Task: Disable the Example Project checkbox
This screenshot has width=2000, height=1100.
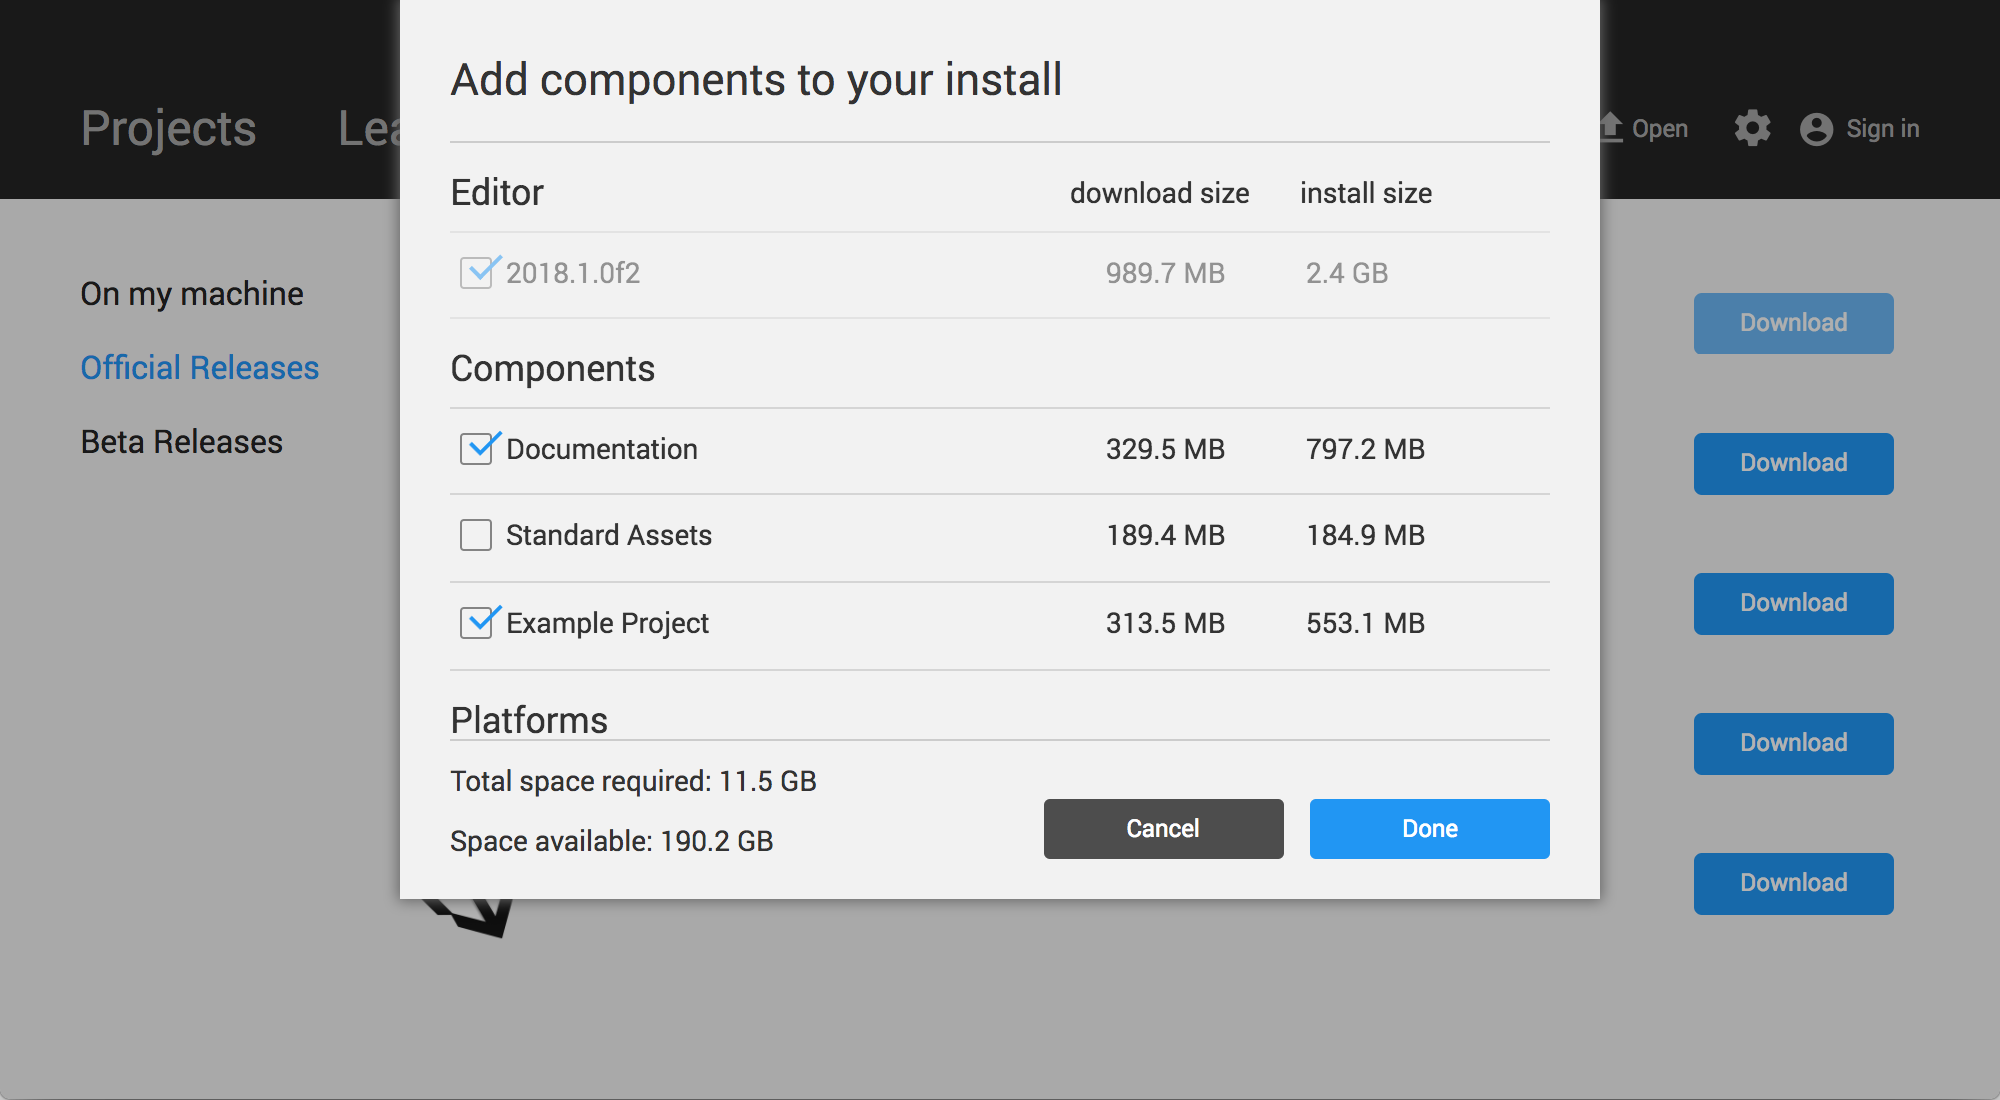Action: (x=477, y=622)
